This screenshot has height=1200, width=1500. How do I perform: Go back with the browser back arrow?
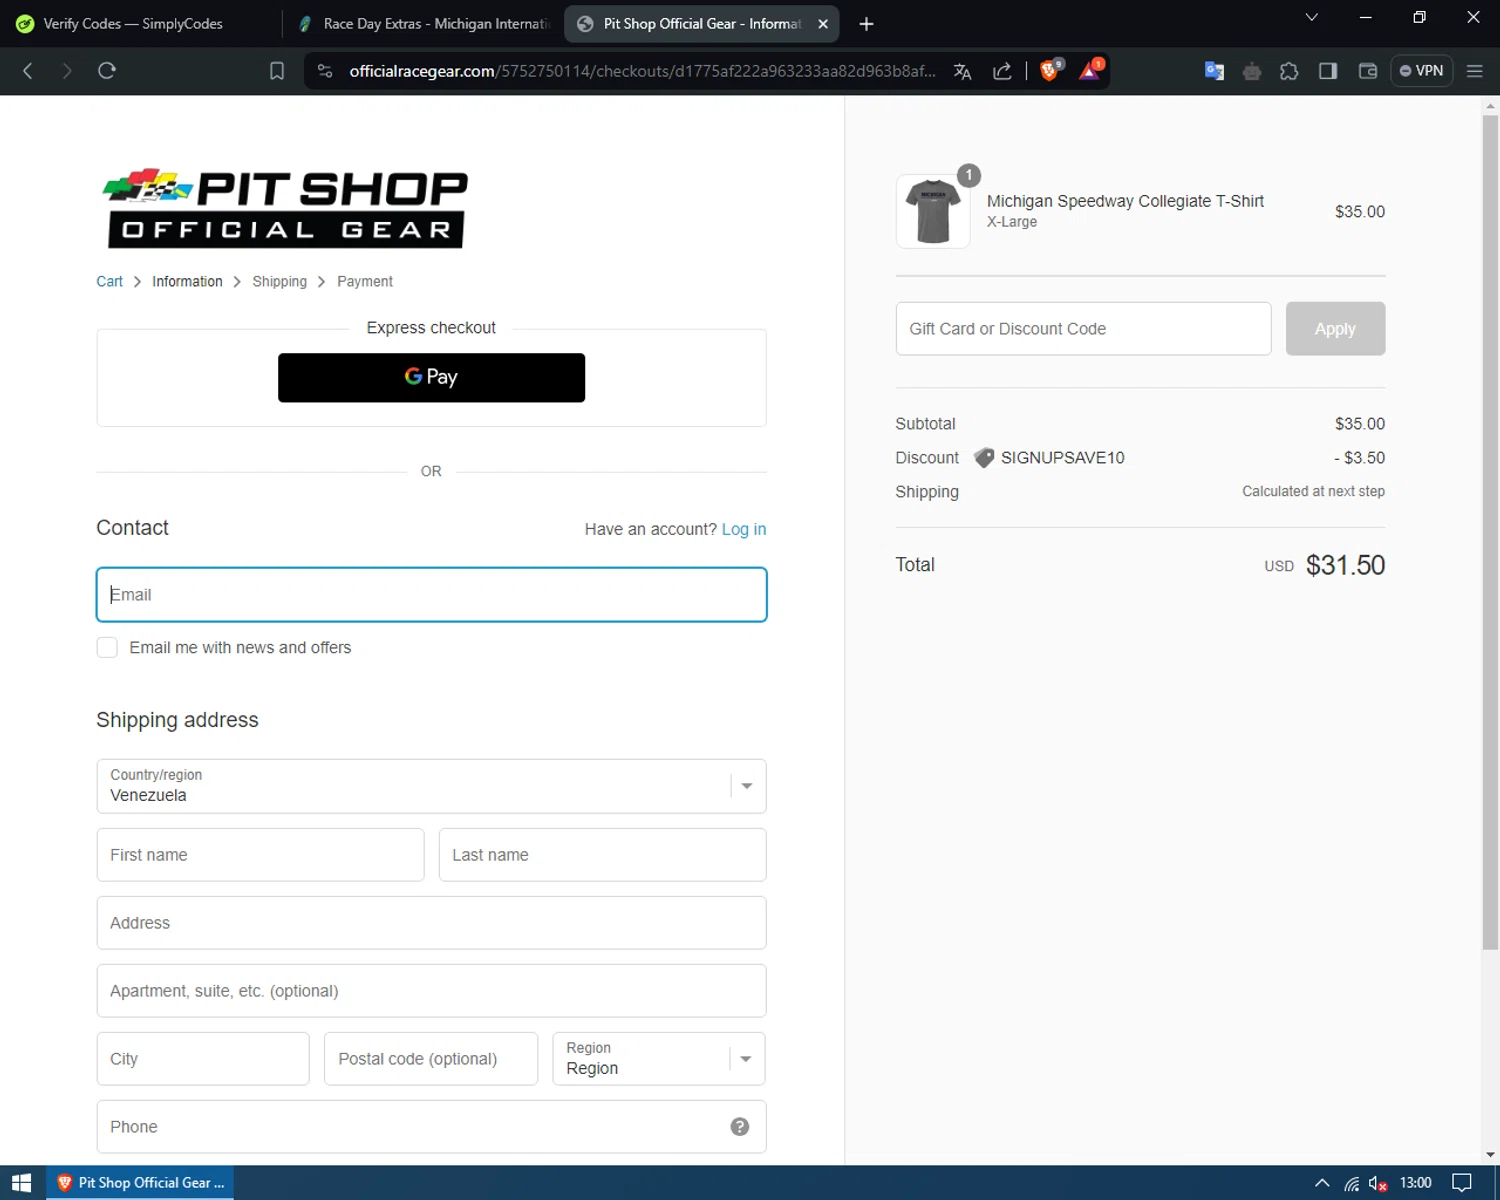point(28,71)
